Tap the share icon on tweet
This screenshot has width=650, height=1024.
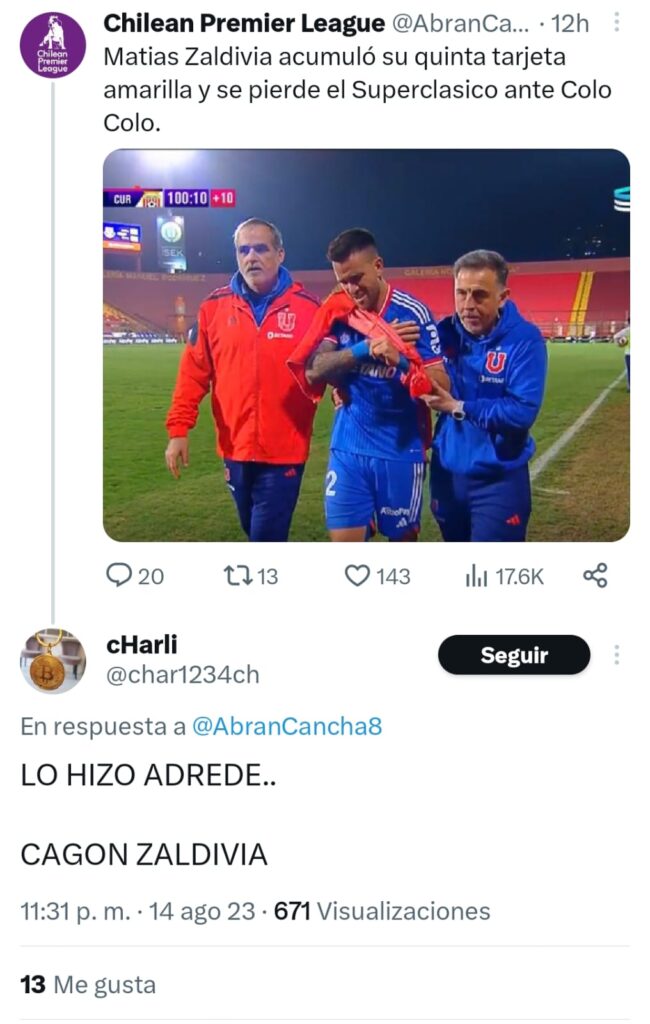click(595, 575)
